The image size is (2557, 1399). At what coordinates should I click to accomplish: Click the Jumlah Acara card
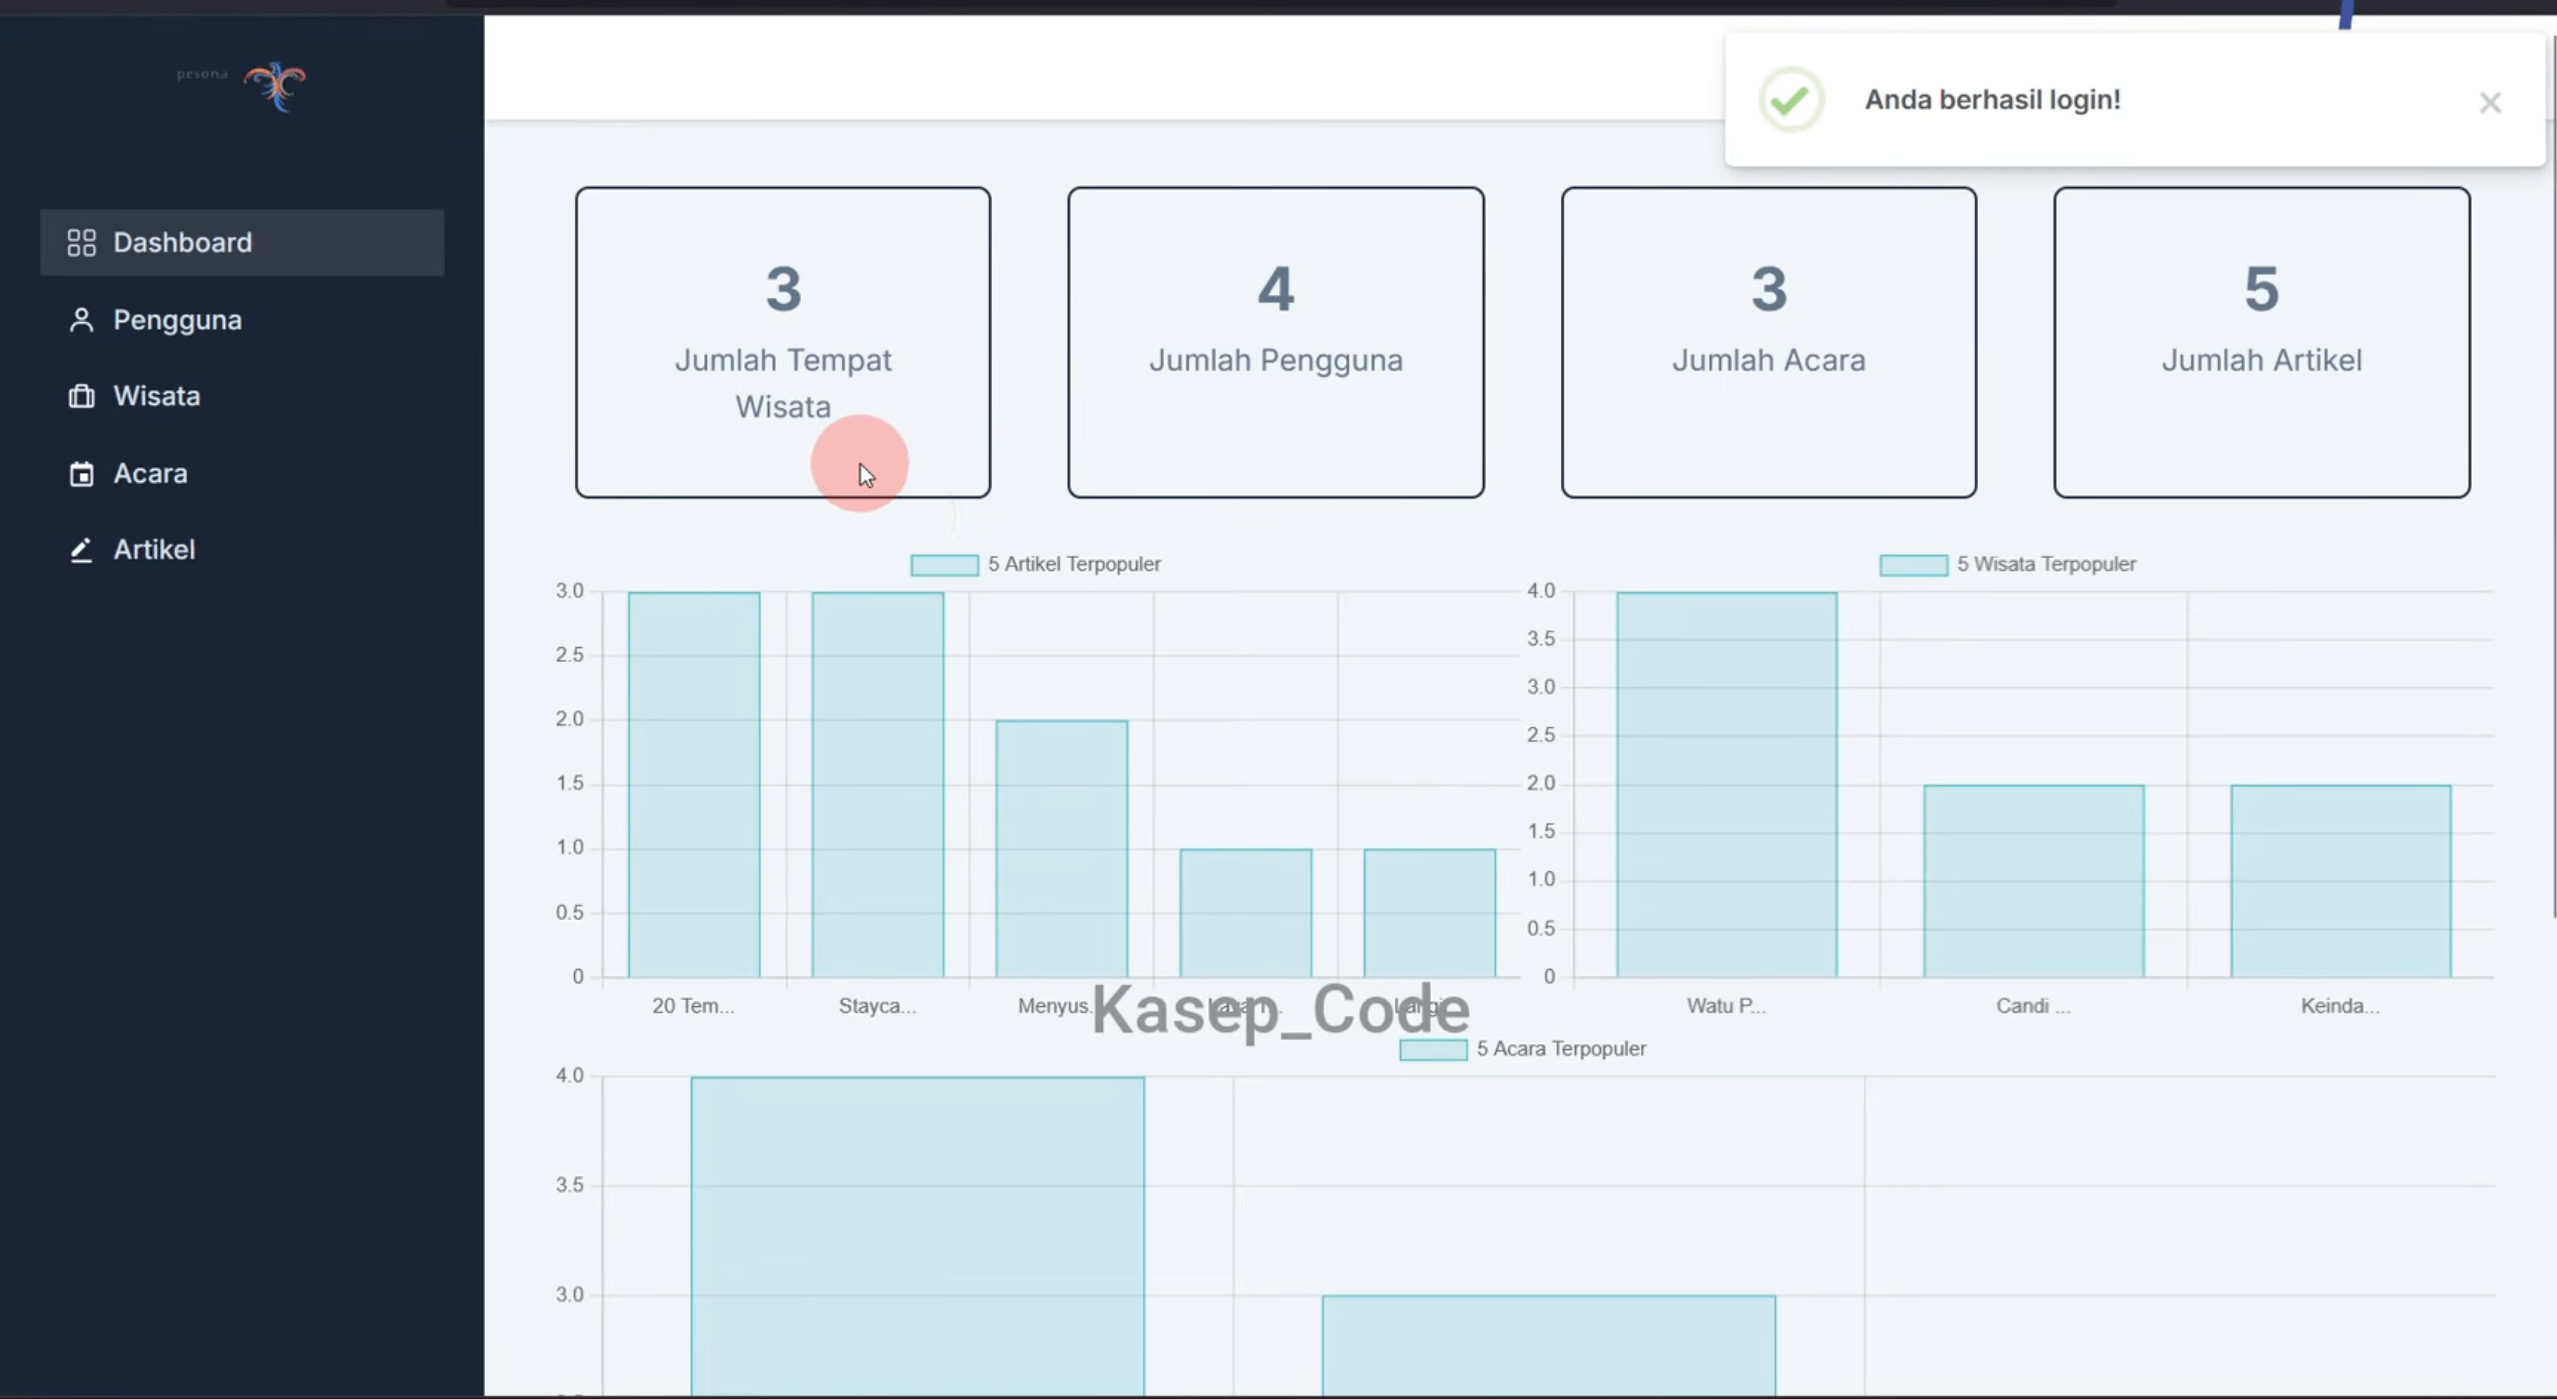point(1768,342)
